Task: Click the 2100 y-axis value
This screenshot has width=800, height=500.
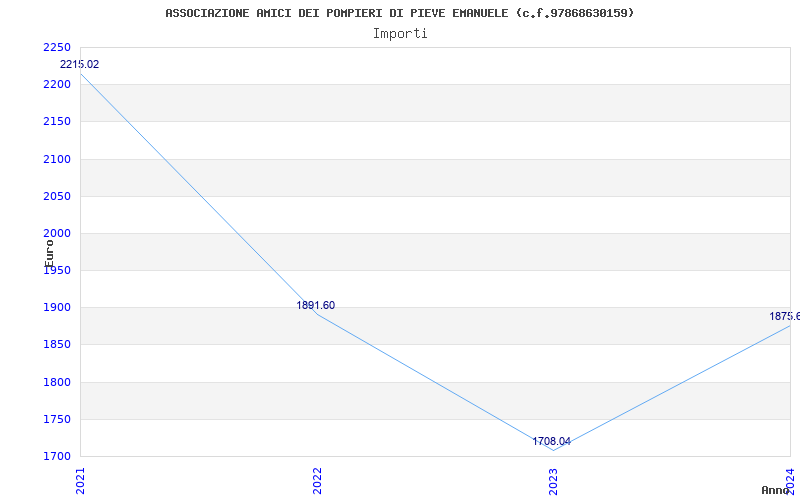Action: click(57, 159)
